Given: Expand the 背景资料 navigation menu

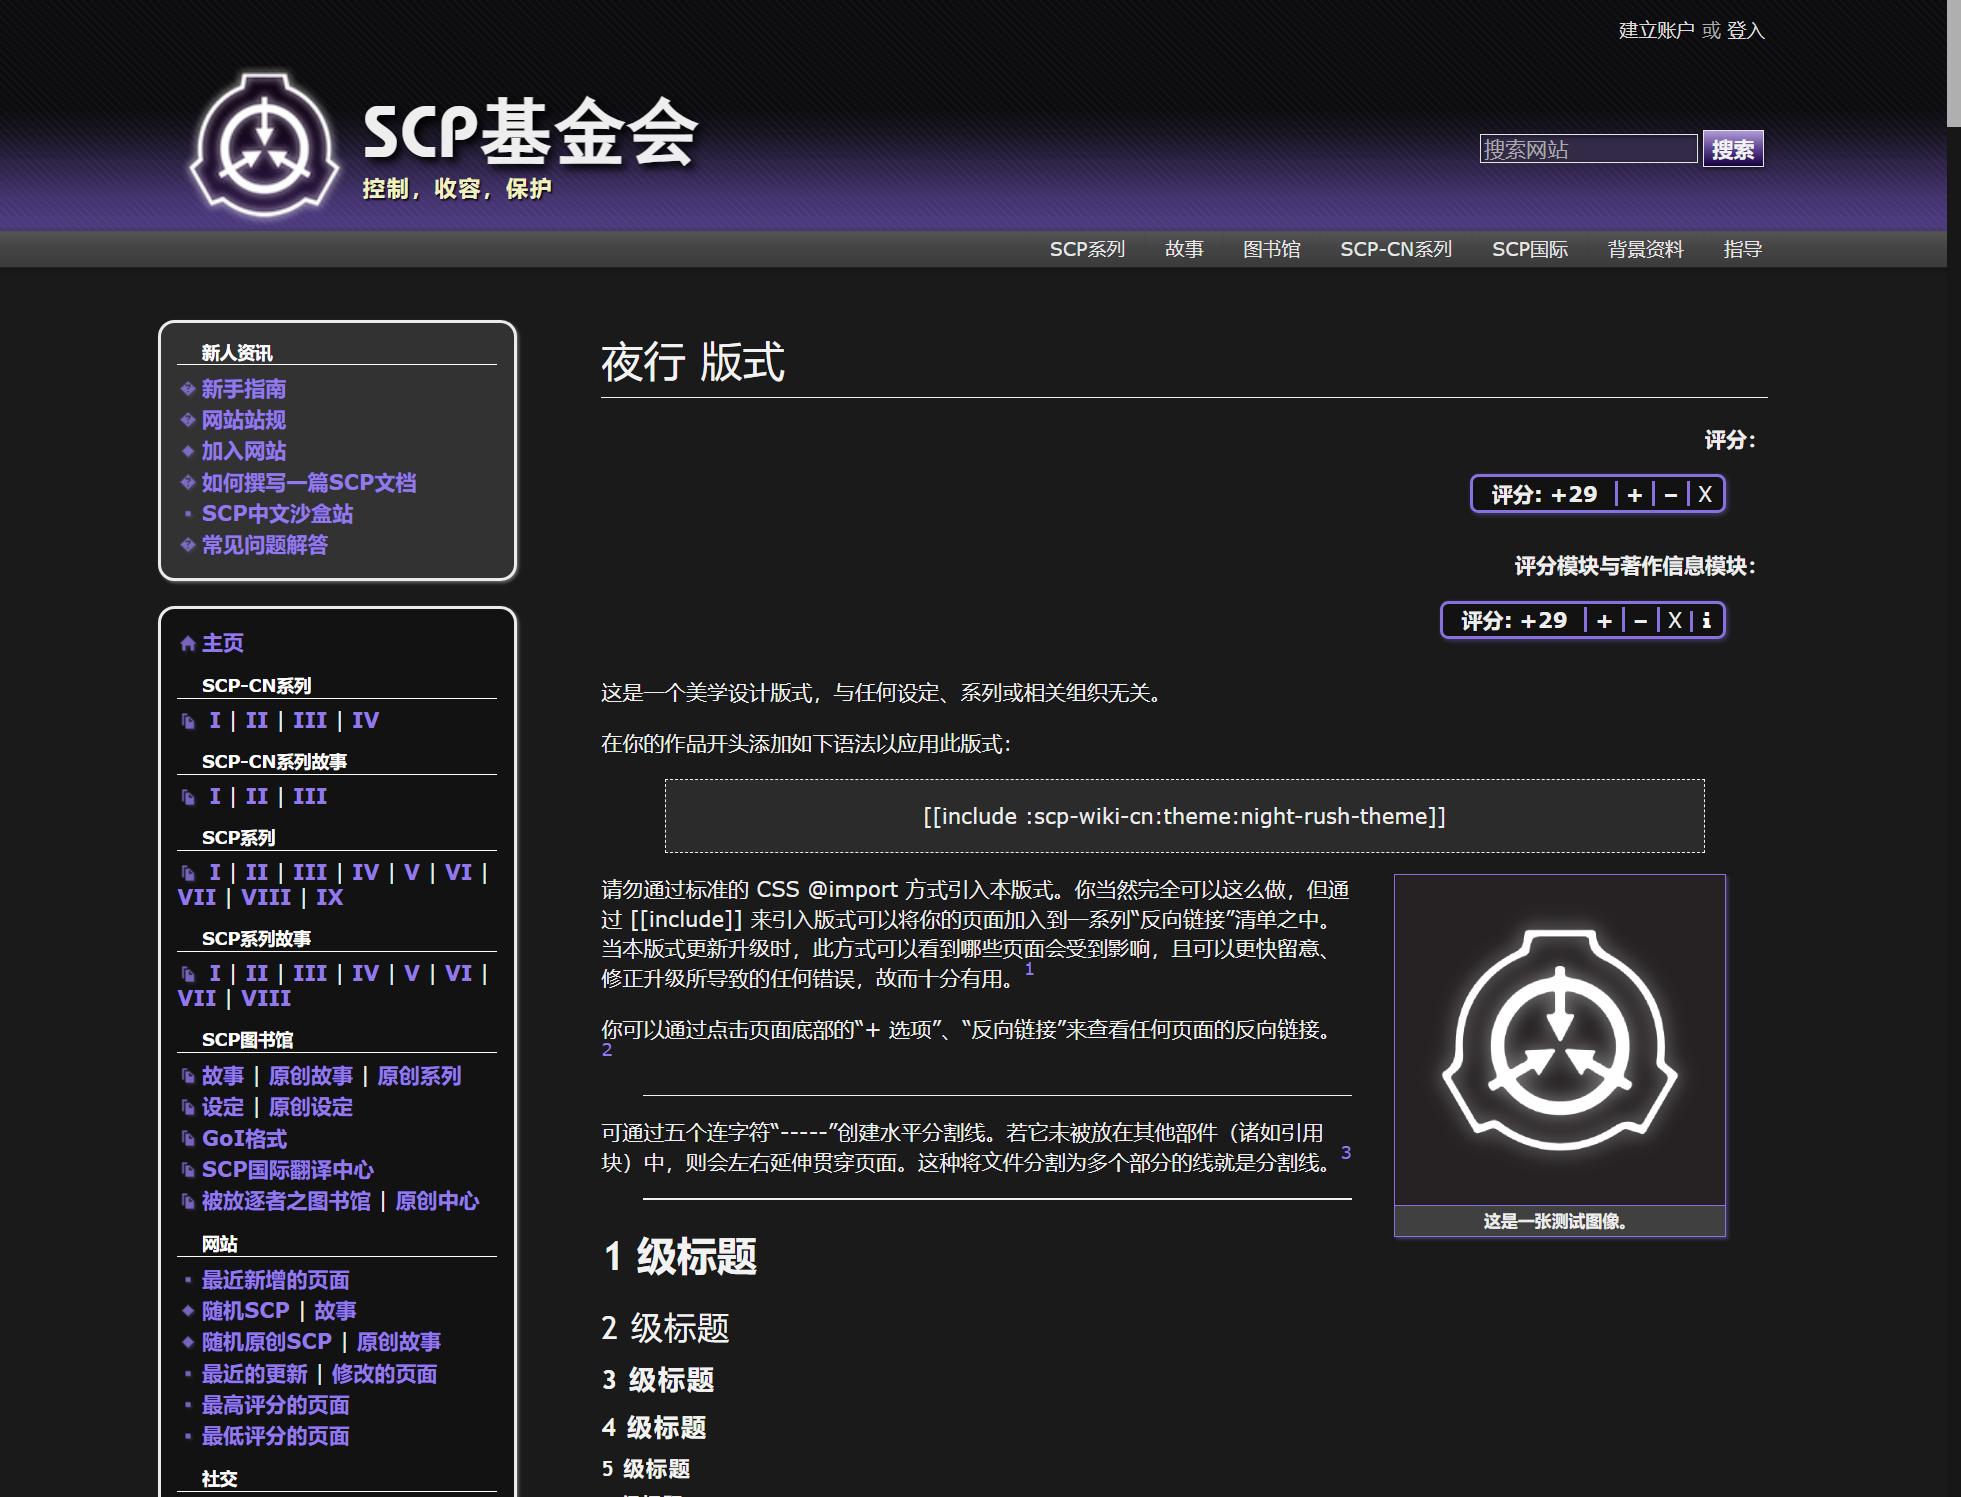Looking at the screenshot, I should (x=1645, y=249).
